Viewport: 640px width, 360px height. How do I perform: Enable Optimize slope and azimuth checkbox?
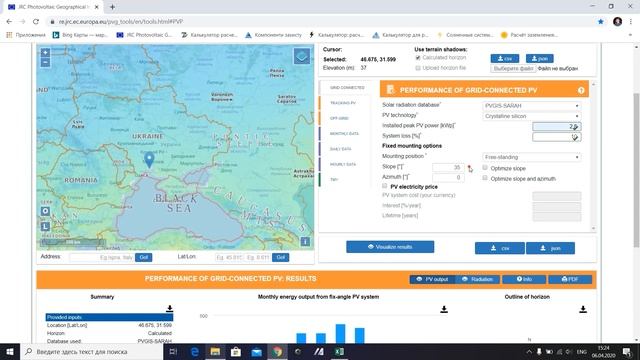tap(485, 178)
